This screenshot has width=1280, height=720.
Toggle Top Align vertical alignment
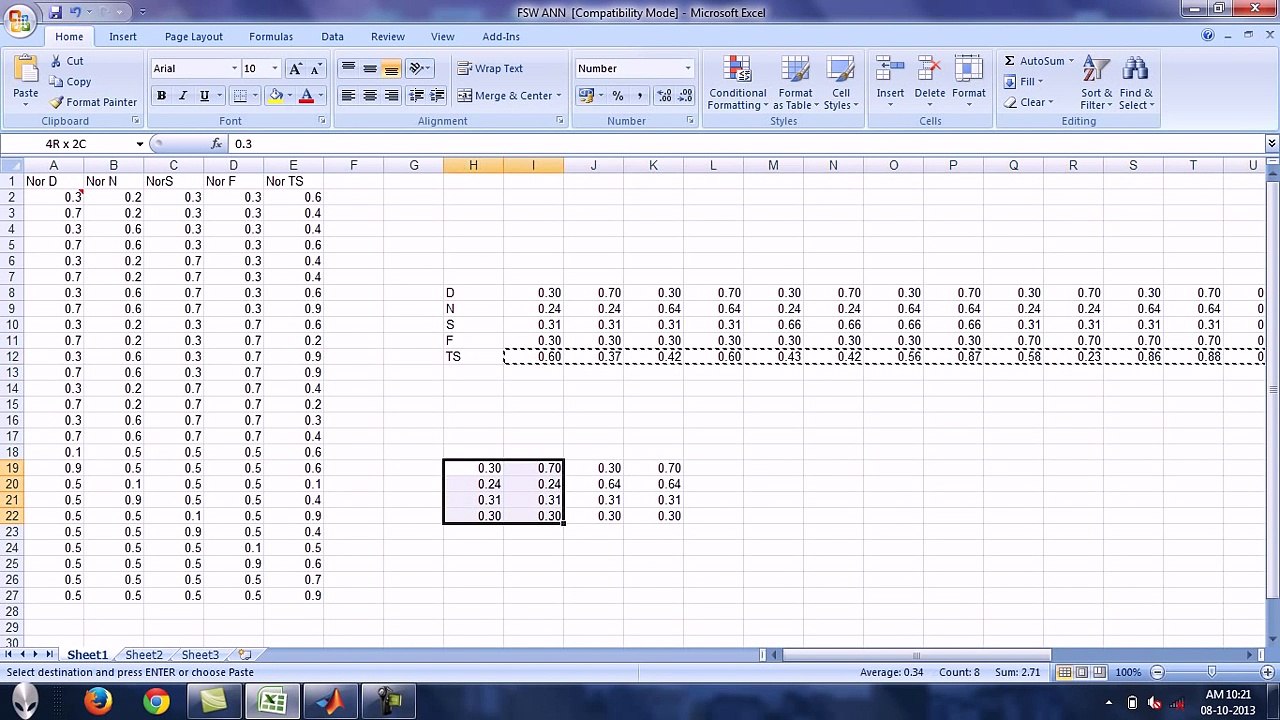pyautogui.click(x=348, y=69)
